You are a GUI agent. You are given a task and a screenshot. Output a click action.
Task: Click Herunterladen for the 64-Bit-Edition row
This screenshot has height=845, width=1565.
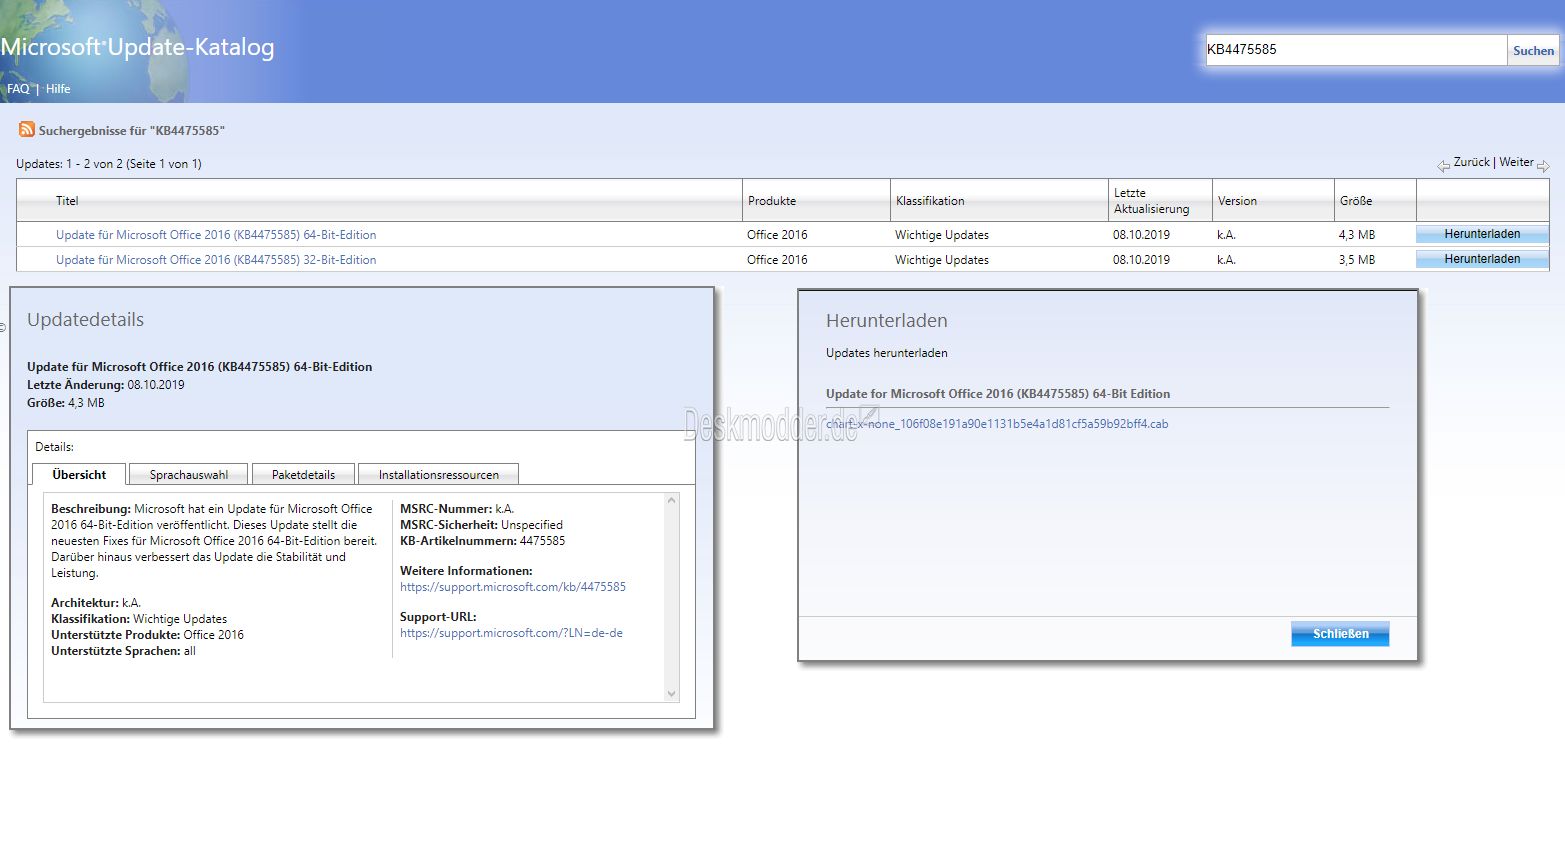pos(1482,234)
